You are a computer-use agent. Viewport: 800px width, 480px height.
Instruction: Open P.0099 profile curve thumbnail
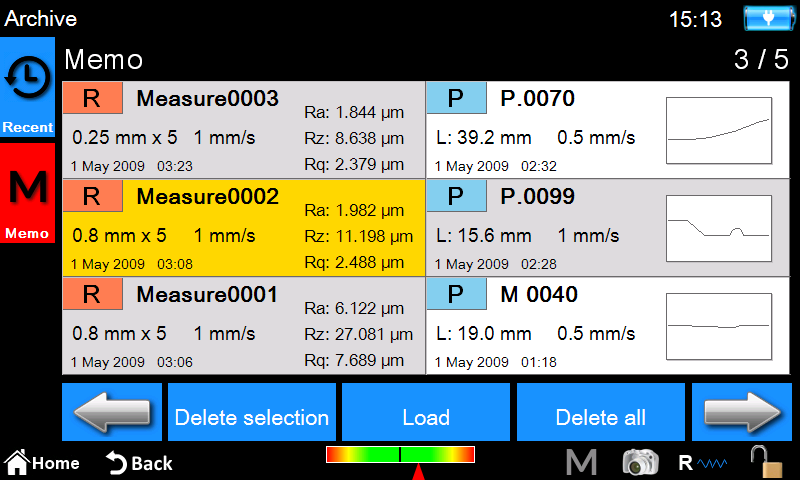coord(719,229)
